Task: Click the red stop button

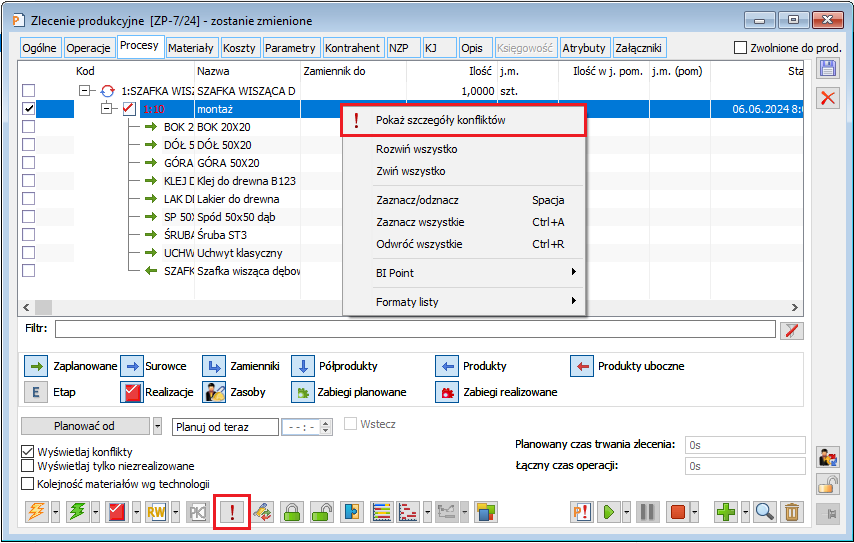Action: [x=678, y=512]
